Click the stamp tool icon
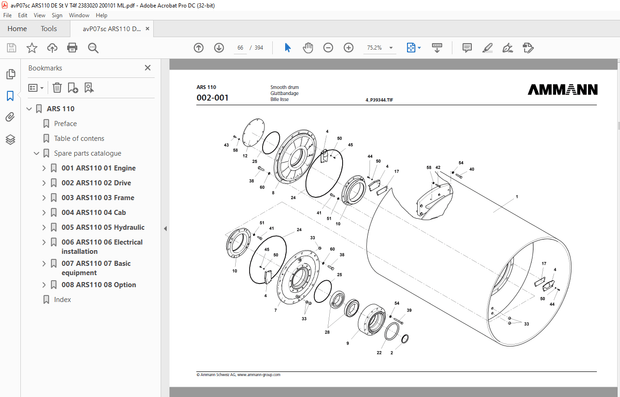Viewport: 620px width, 397px height. [528, 48]
